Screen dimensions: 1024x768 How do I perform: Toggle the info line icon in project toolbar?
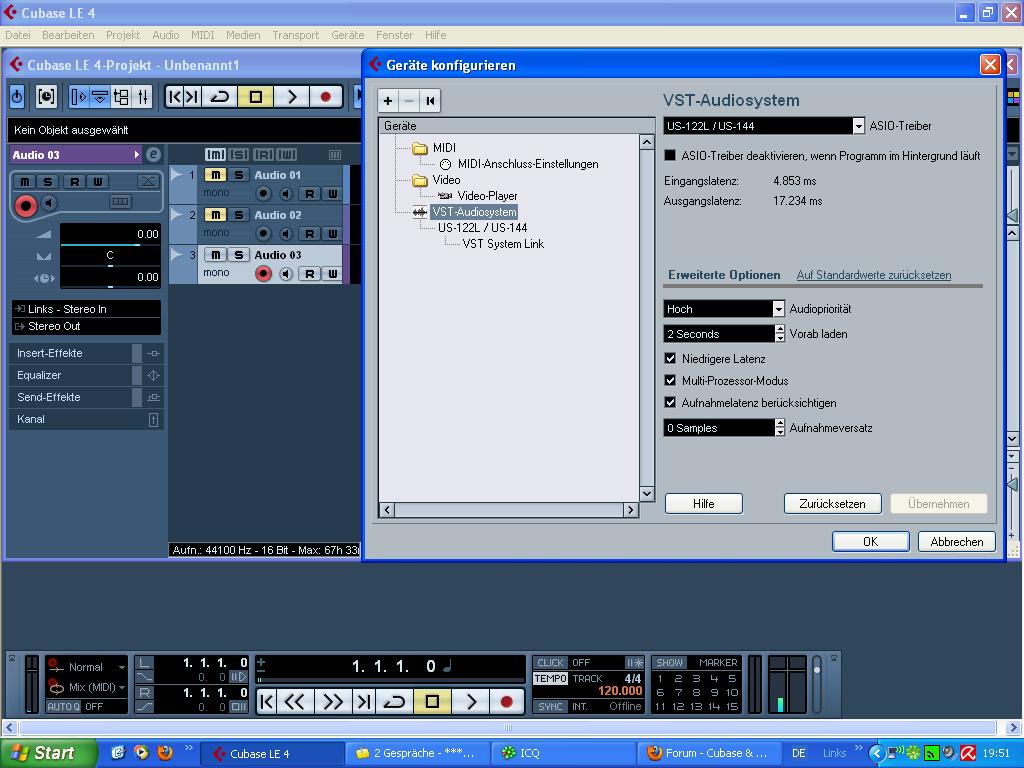(99, 97)
